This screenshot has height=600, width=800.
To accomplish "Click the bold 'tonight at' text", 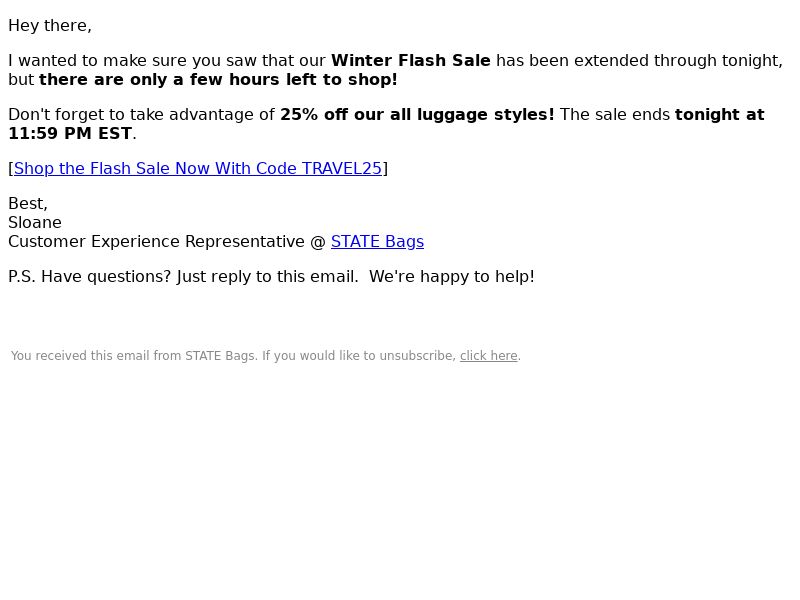I will click(x=719, y=114).
